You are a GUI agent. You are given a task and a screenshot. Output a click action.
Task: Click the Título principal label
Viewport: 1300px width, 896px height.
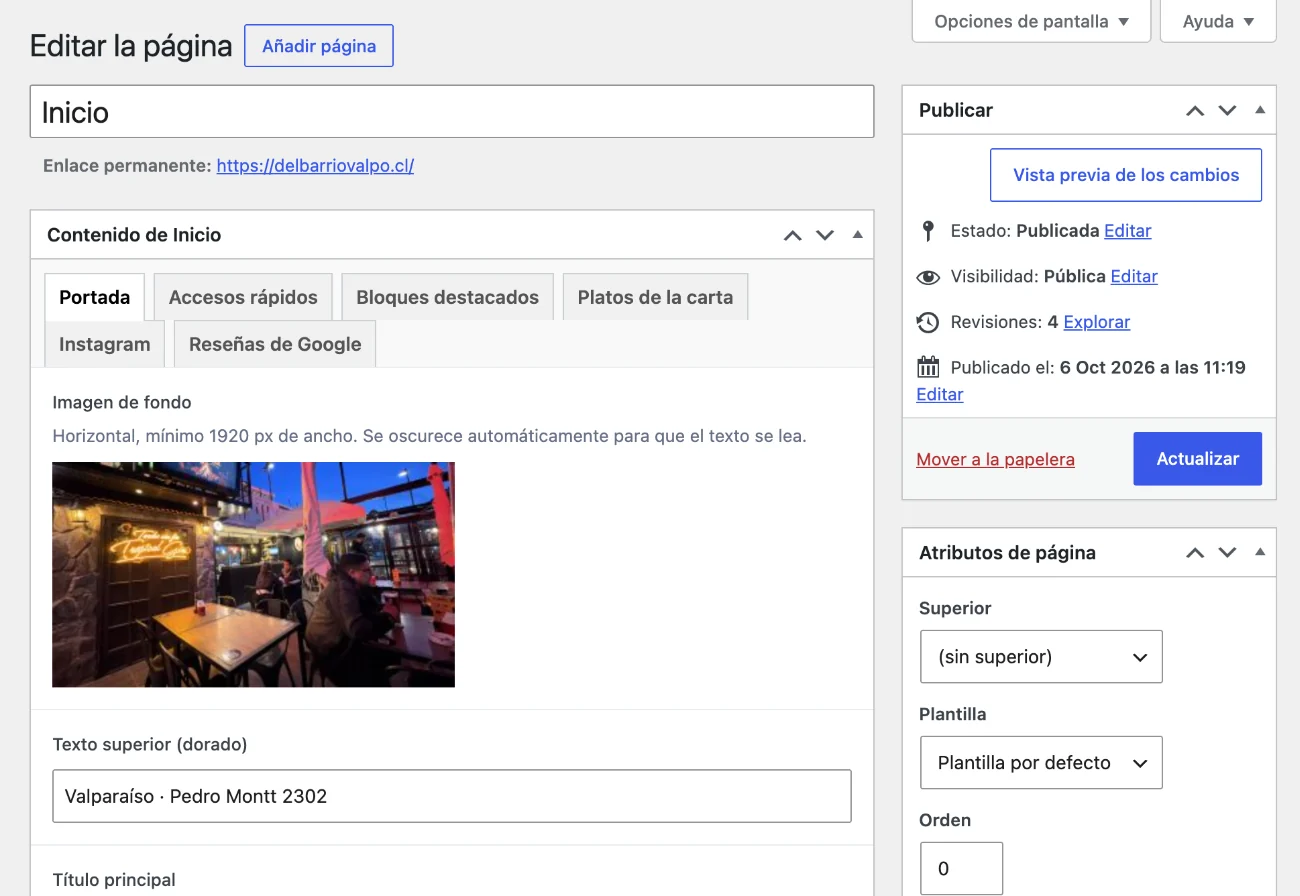click(x=114, y=880)
